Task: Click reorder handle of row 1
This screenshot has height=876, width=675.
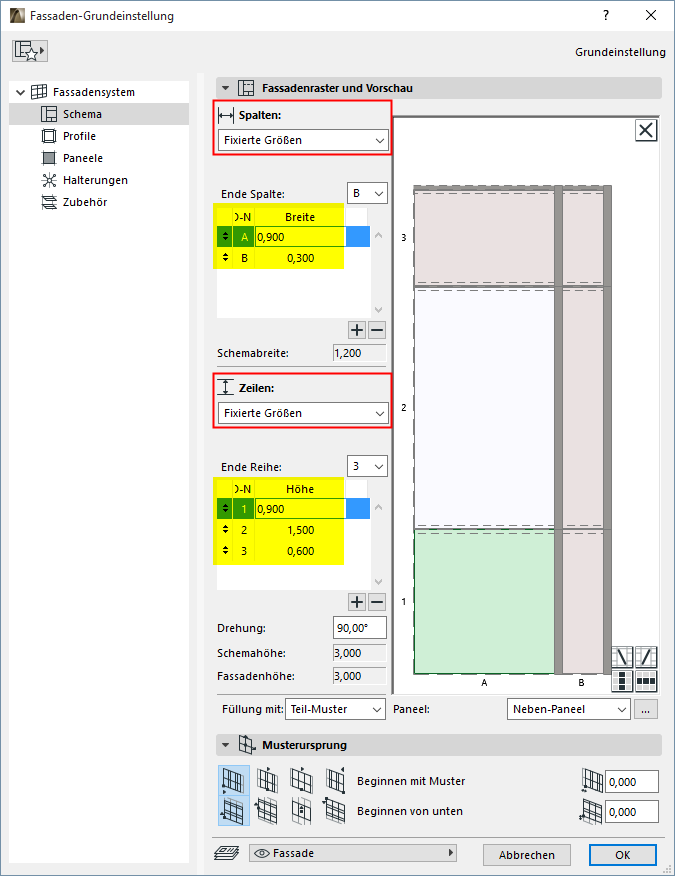Action: click(x=225, y=508)
